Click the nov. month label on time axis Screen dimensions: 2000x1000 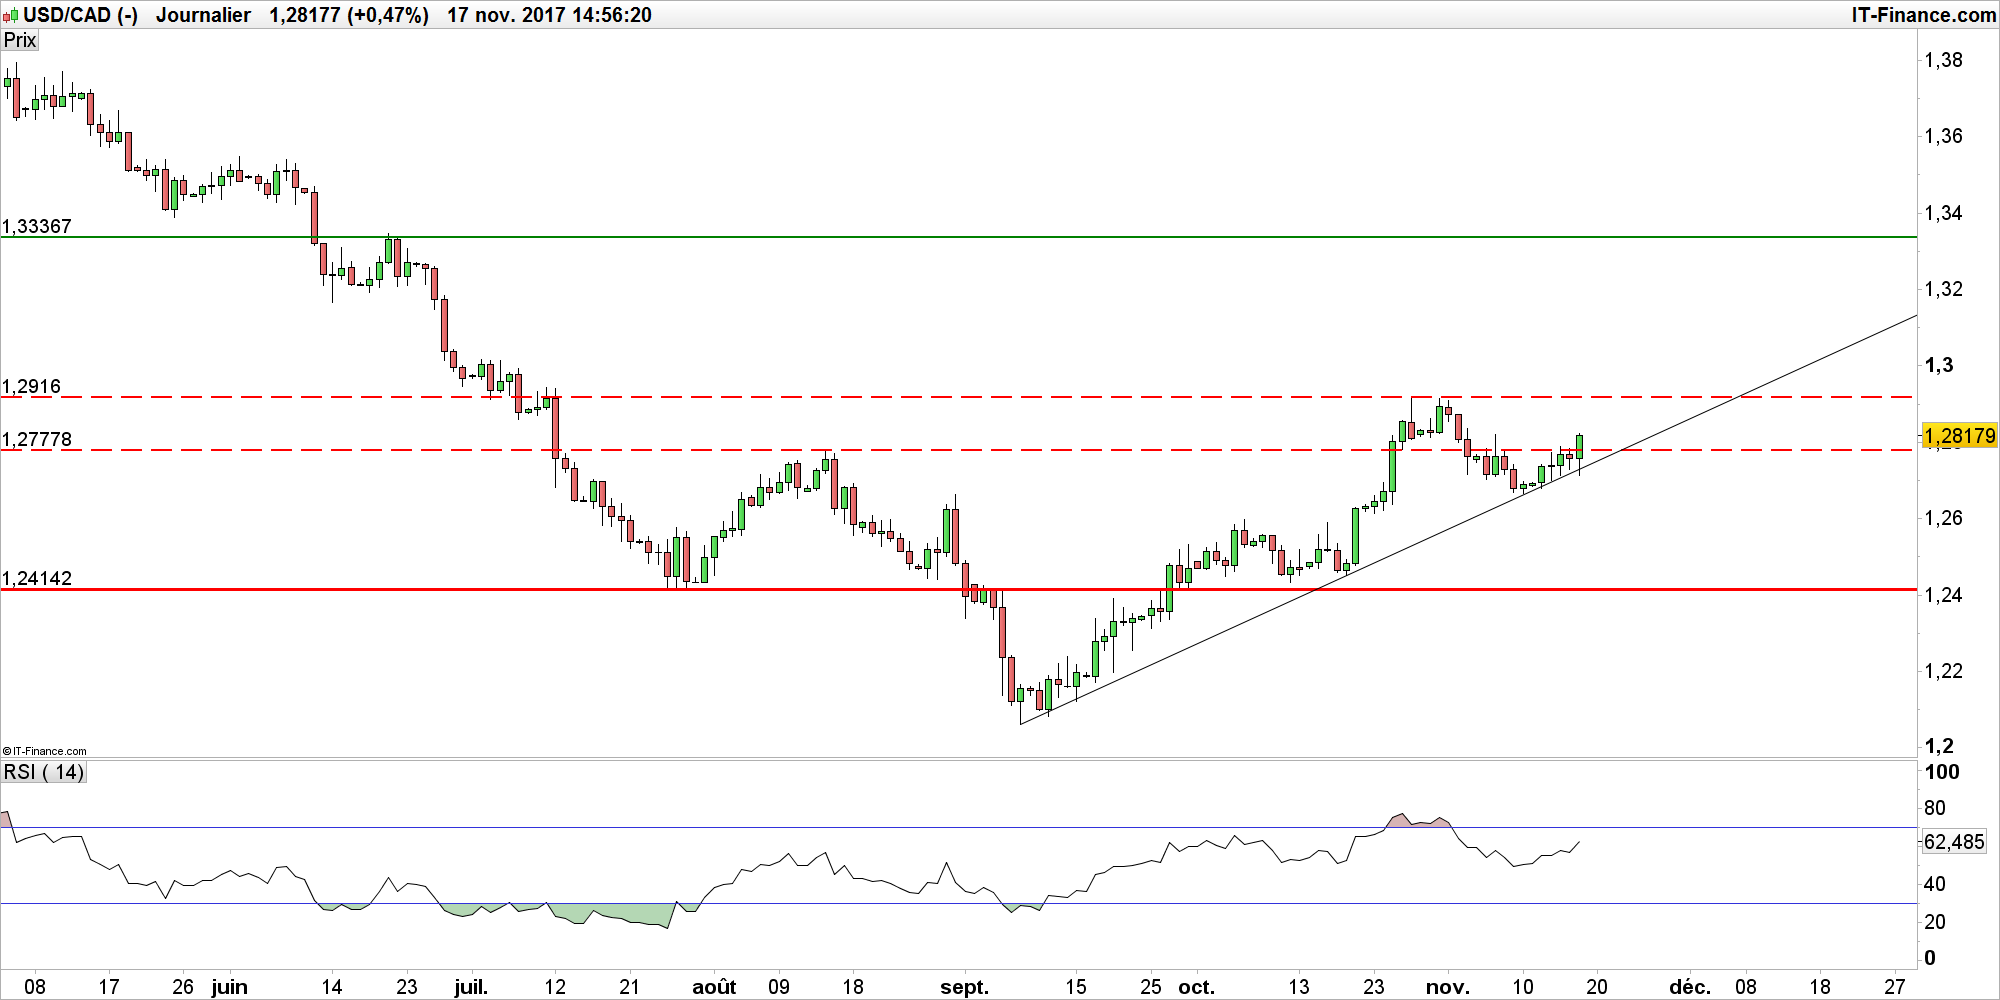(1447, 987)
